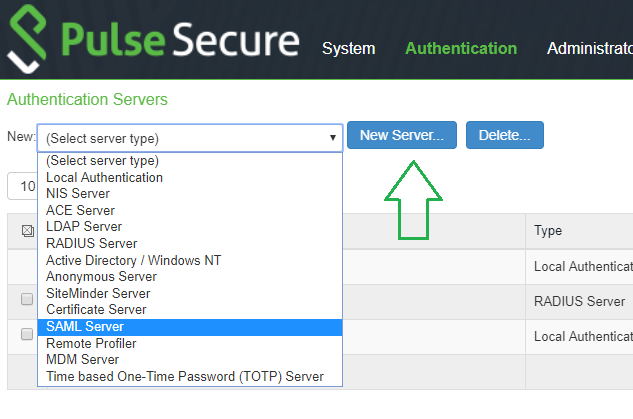Toggle the select-all checkbox in table header
The image size is (633, 419).
pyautogui.click(x=28, y=231)
